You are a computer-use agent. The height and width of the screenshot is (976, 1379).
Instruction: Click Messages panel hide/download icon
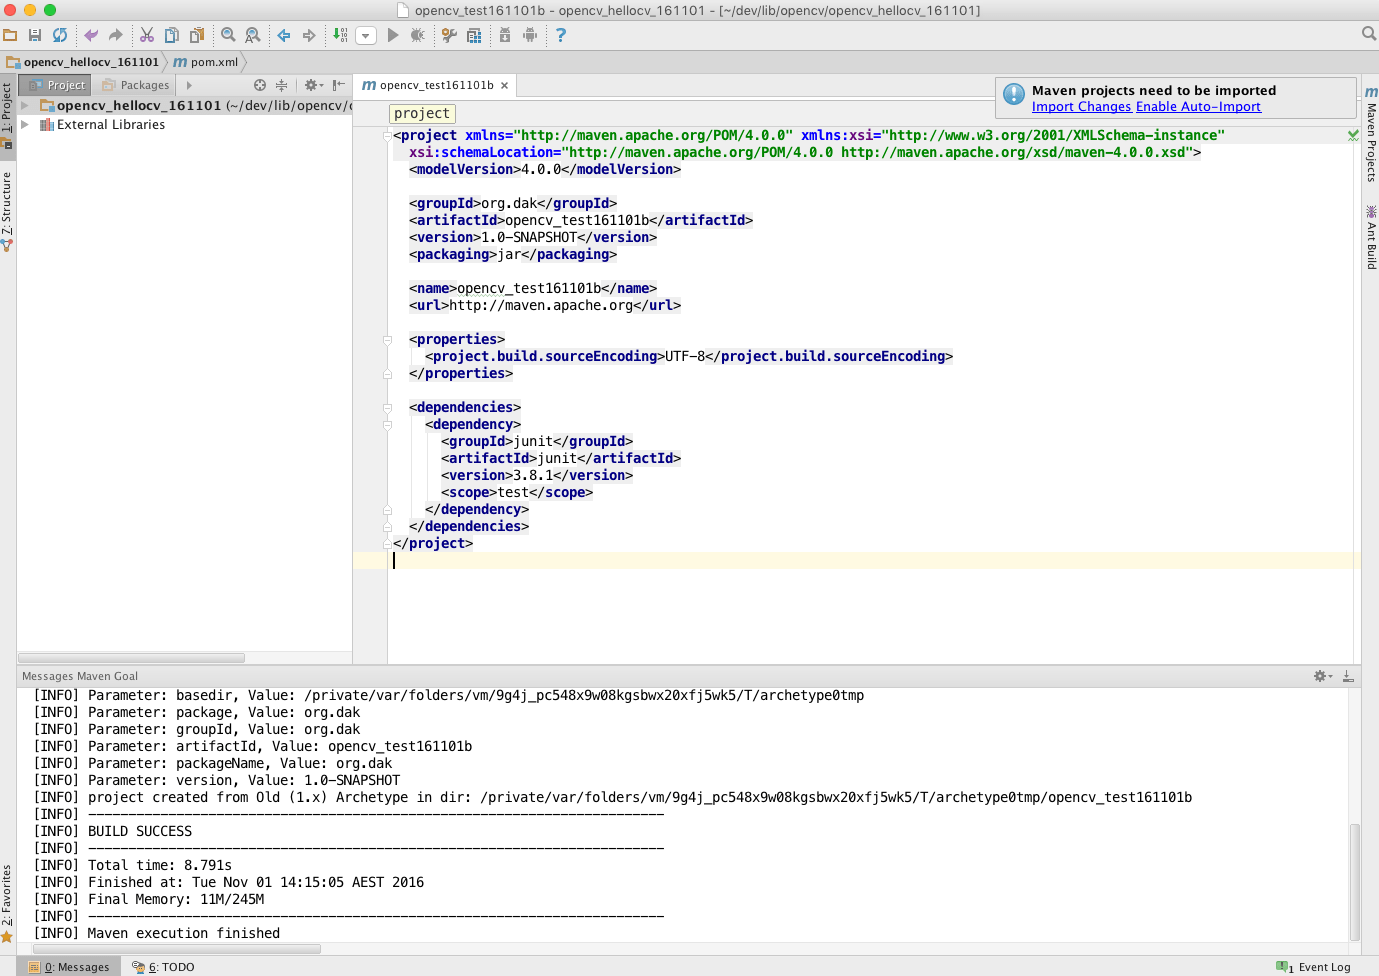1348,676
